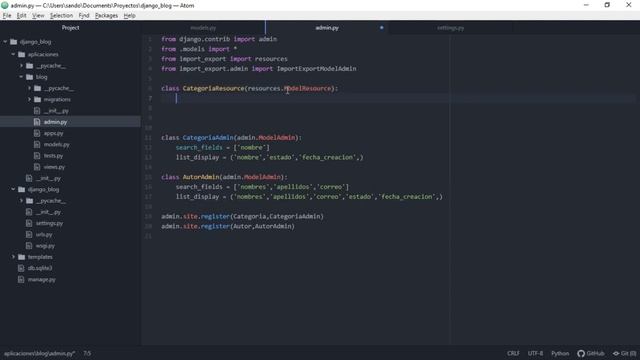Open the Help menu
The height and width of the screenshot is (360, 640).
129,16
